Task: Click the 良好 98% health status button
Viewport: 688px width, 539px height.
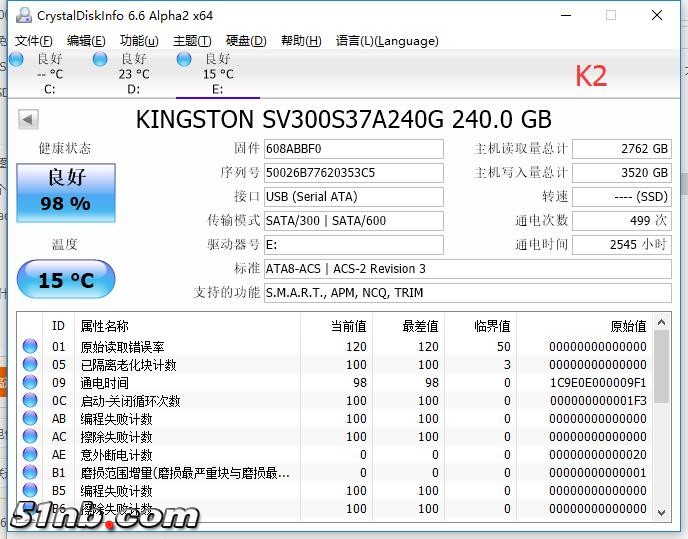Action: point(66,192)
